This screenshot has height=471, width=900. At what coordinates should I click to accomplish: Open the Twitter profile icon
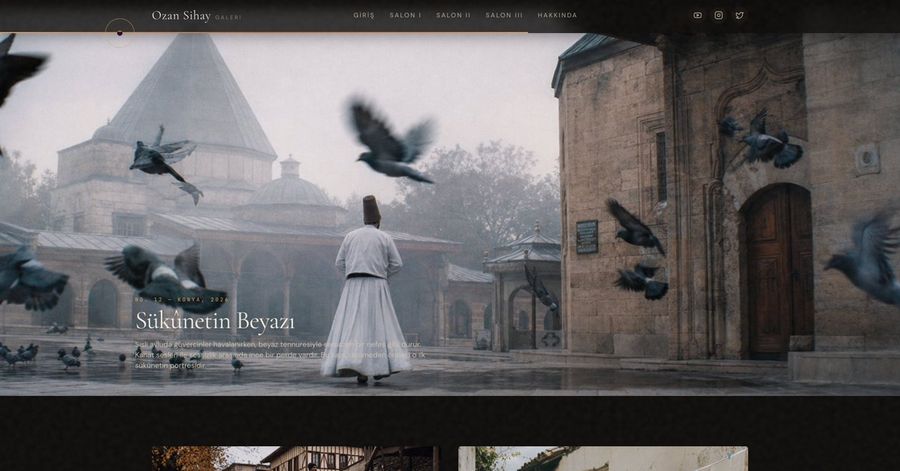(x=740, y=15)
